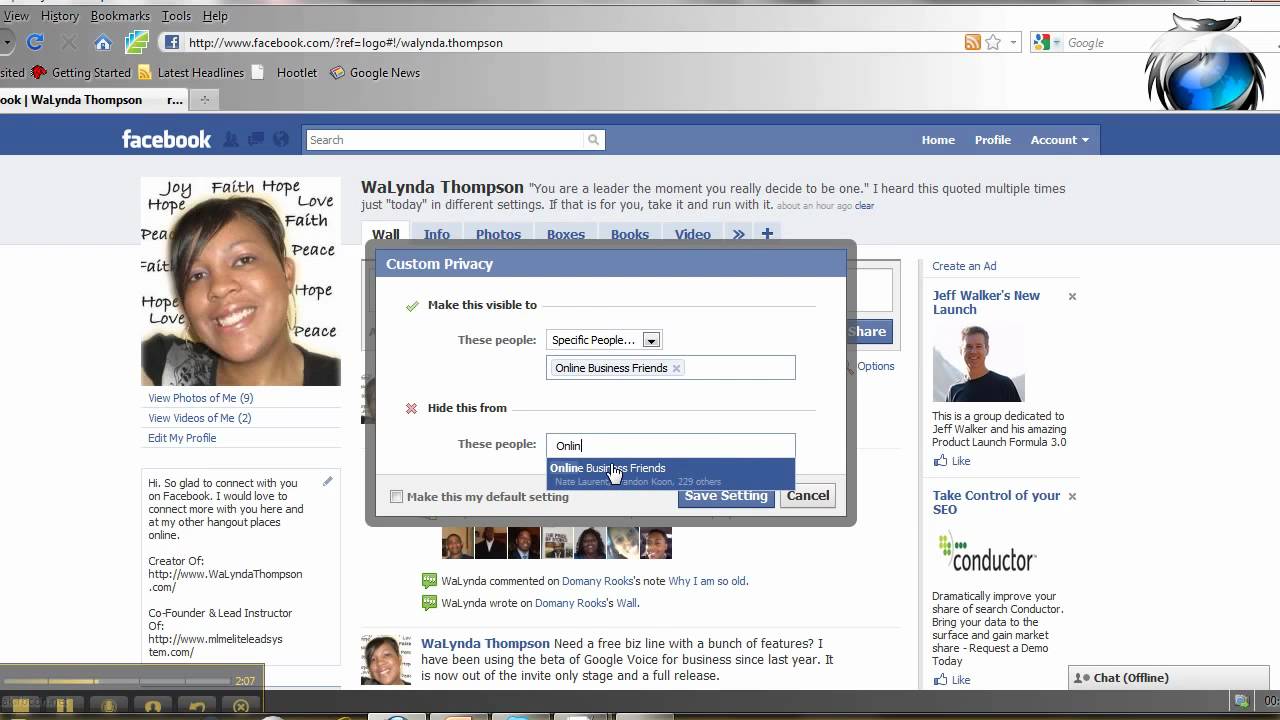Click Save Setting button

726,495
